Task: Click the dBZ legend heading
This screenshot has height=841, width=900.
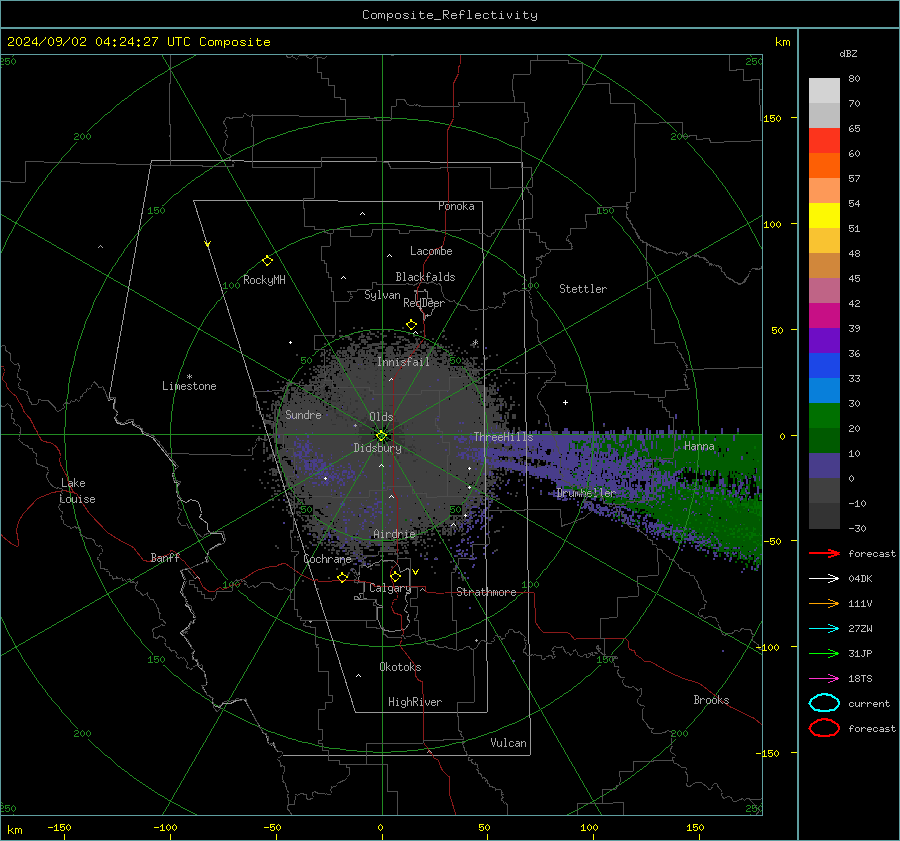Action: 848,54
